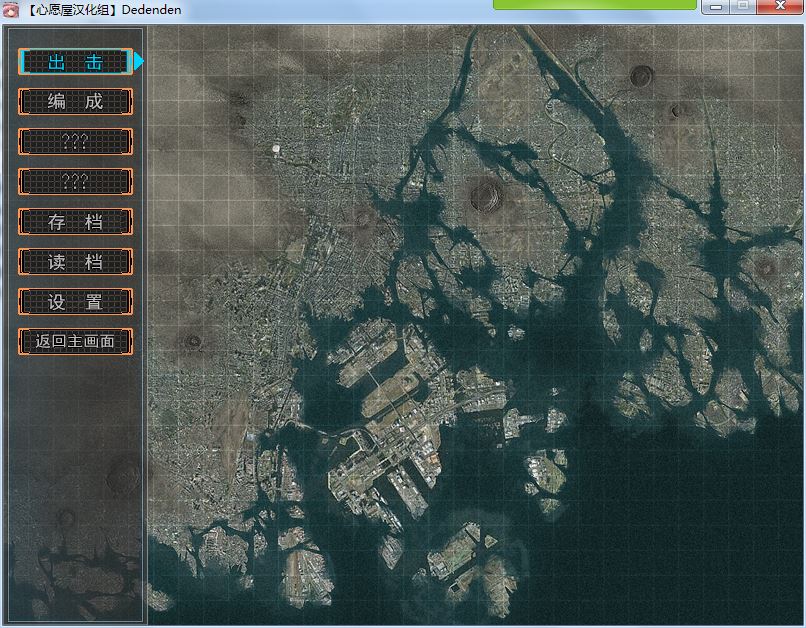Click the green bar above the title bar

point(594,4)
